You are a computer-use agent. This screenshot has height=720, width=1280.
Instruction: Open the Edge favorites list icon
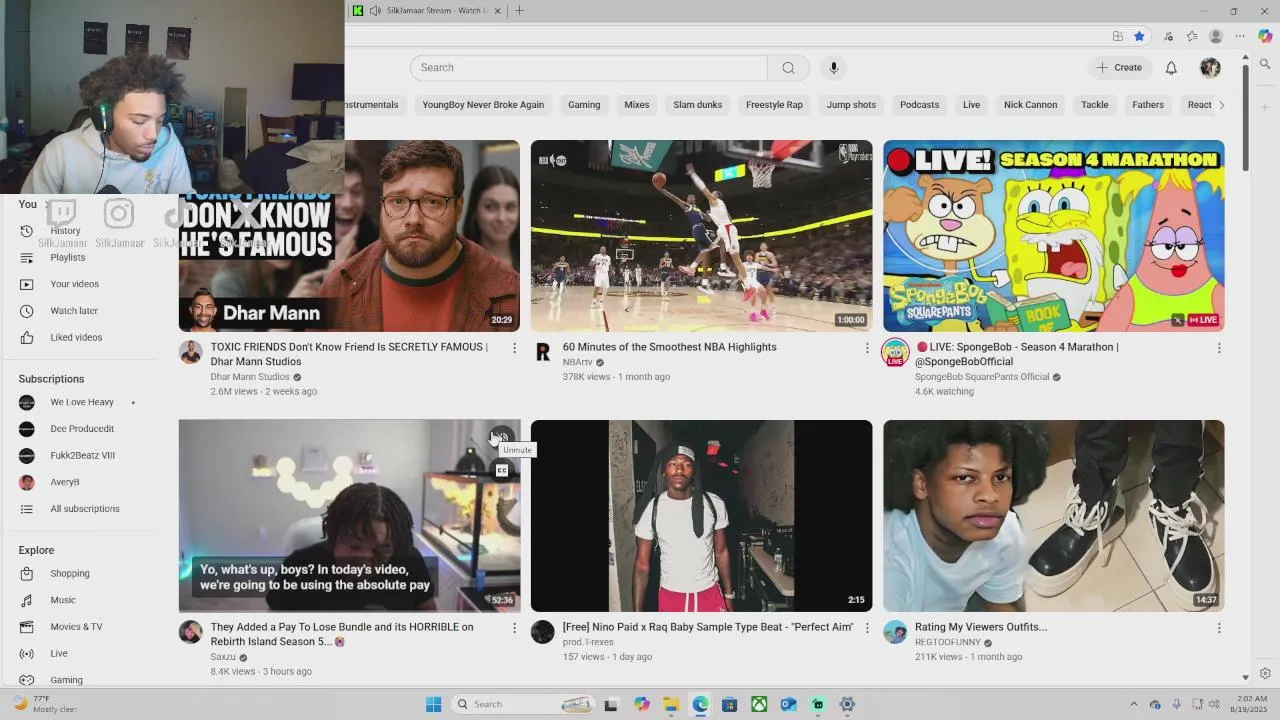(1192, 36)
